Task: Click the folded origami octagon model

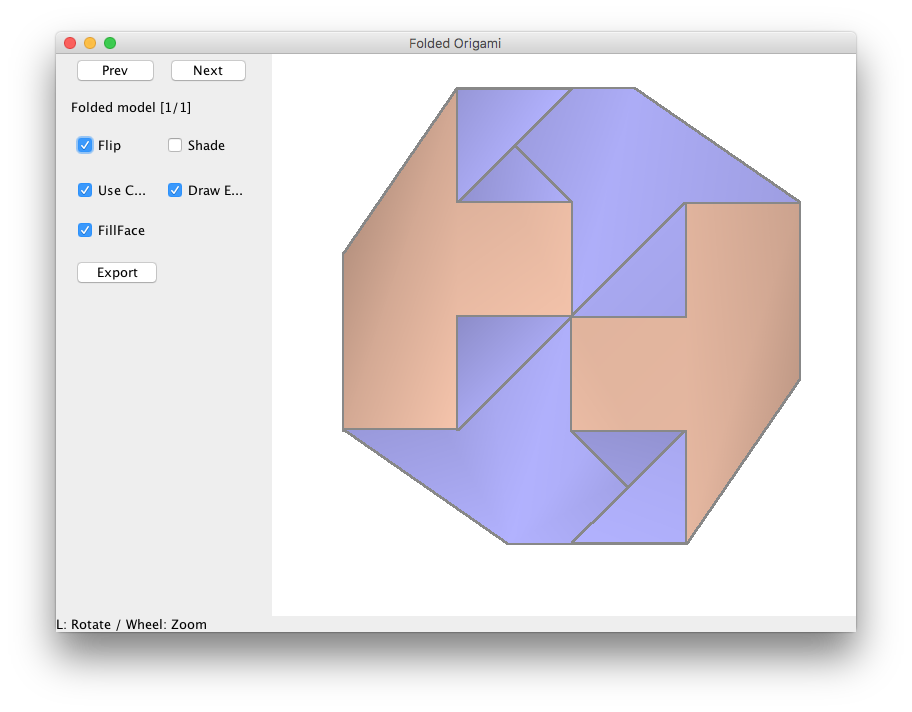Action: [572, 316]
